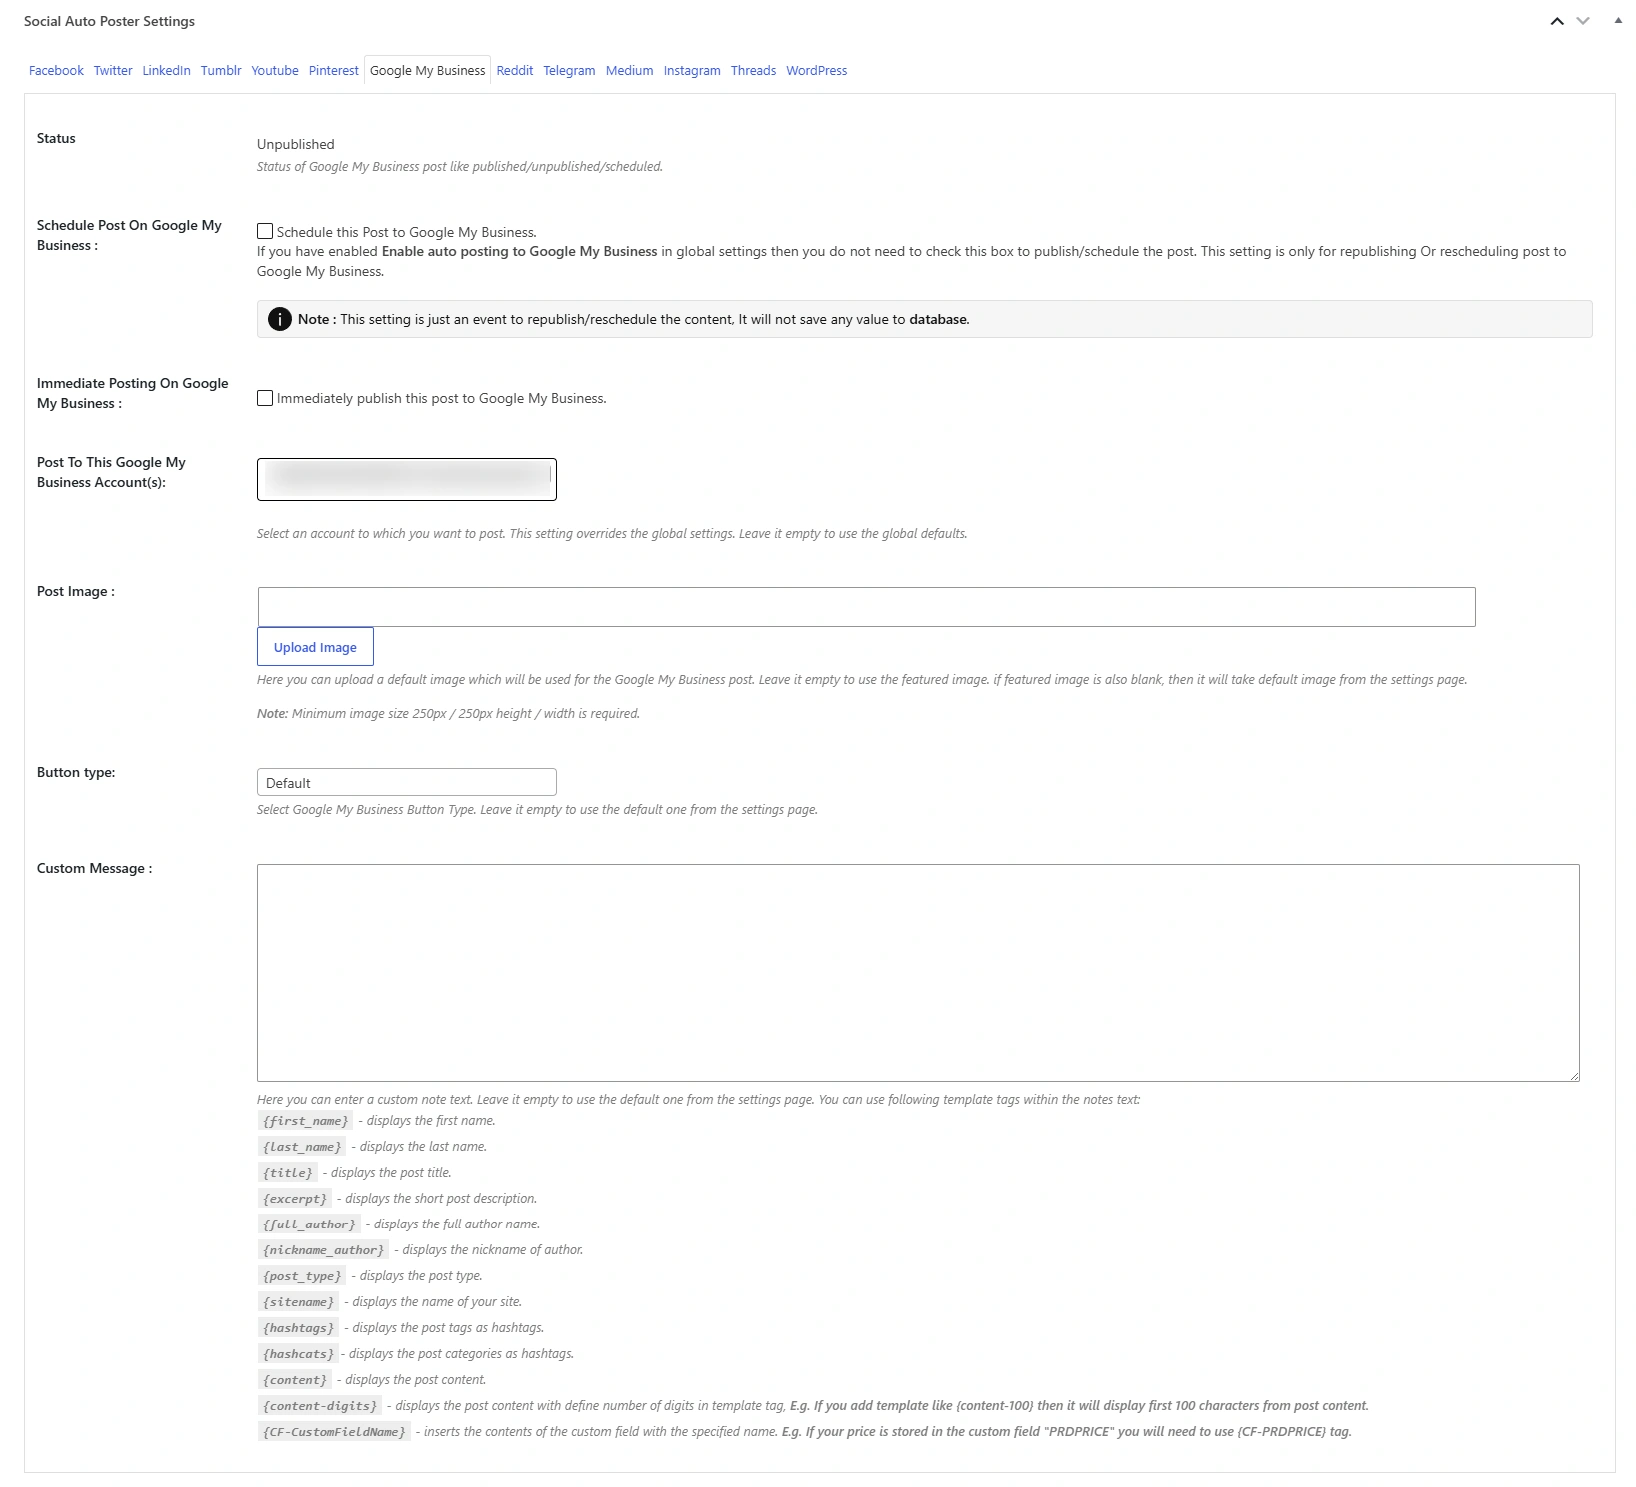Screen dimensions: 1636x1487
Task: Check Immediately publish this post to Google My Business
Action: tap(265, 398)
